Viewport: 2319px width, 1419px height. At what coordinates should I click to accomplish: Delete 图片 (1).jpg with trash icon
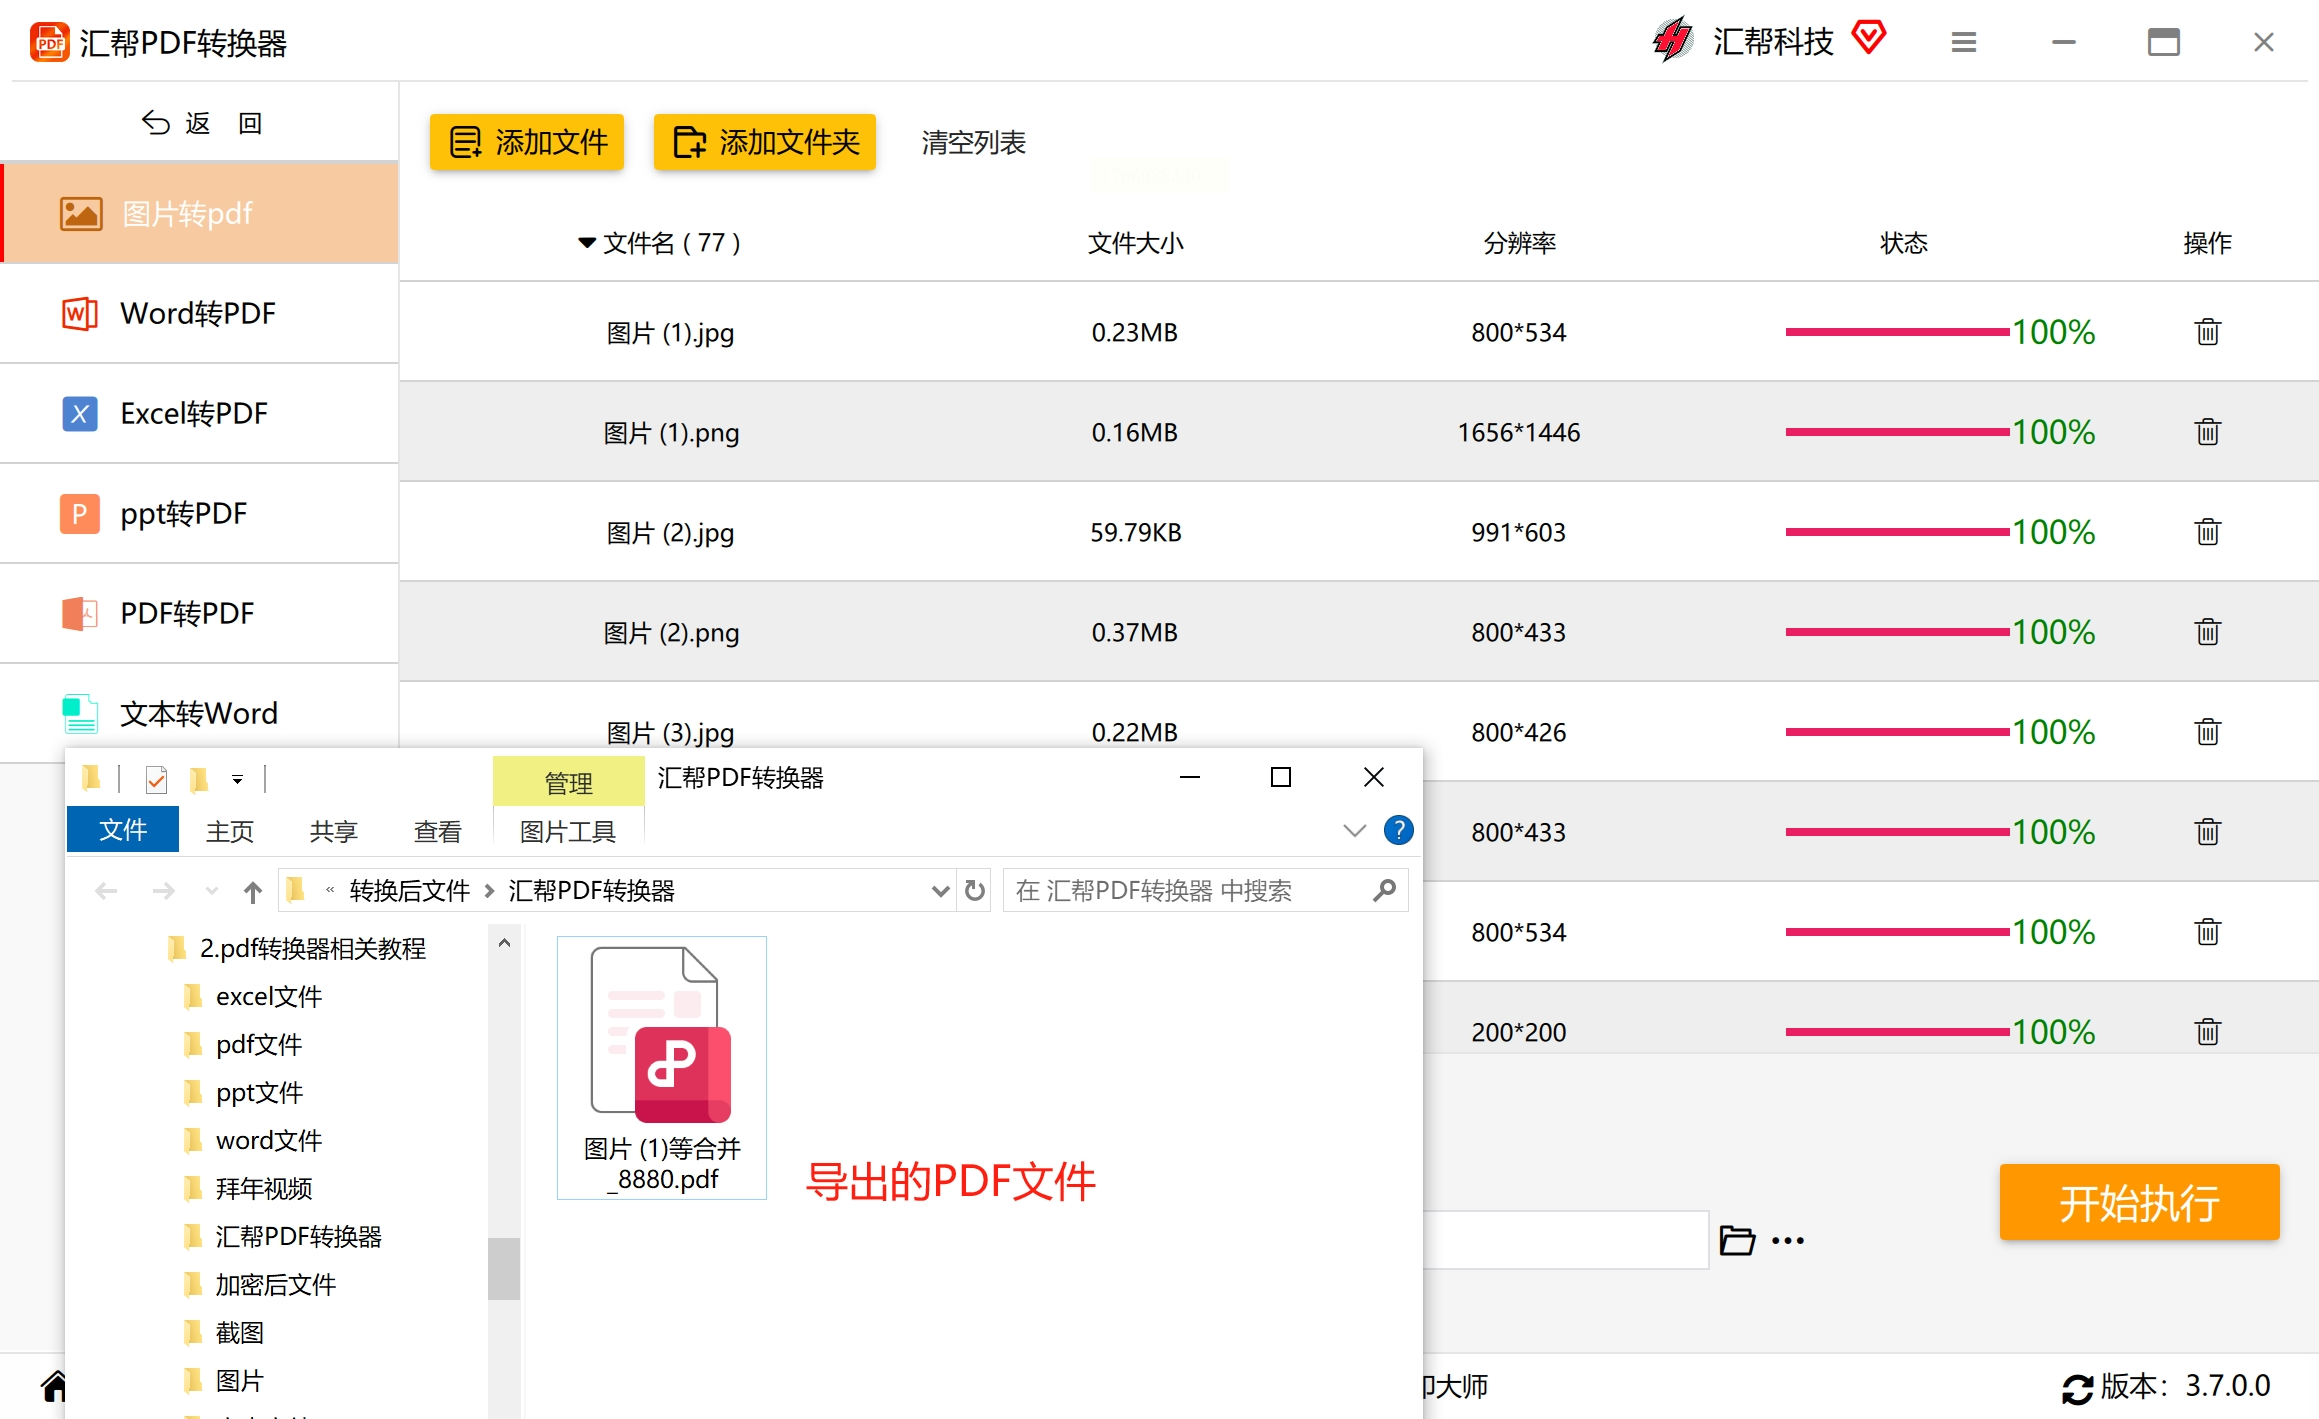click(2207, 332)
